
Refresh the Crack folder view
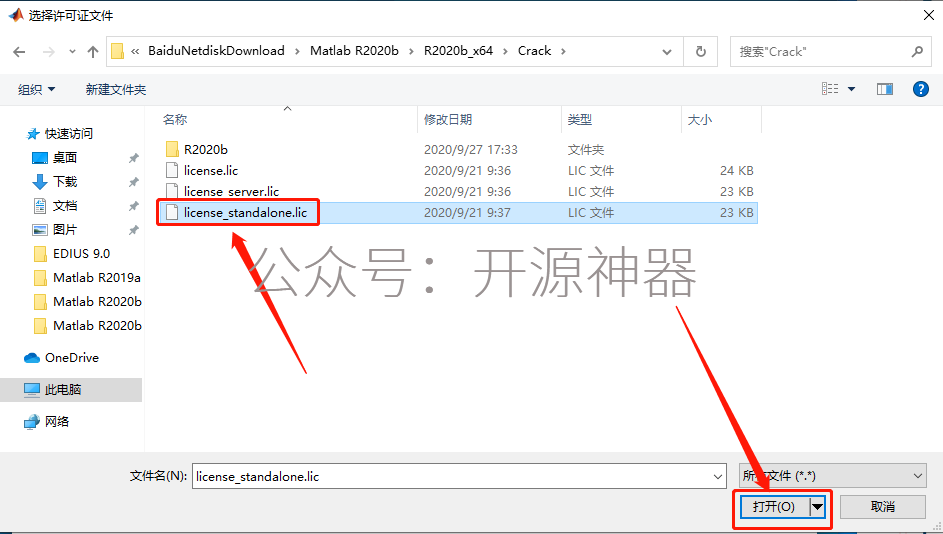tap(701, 52)
